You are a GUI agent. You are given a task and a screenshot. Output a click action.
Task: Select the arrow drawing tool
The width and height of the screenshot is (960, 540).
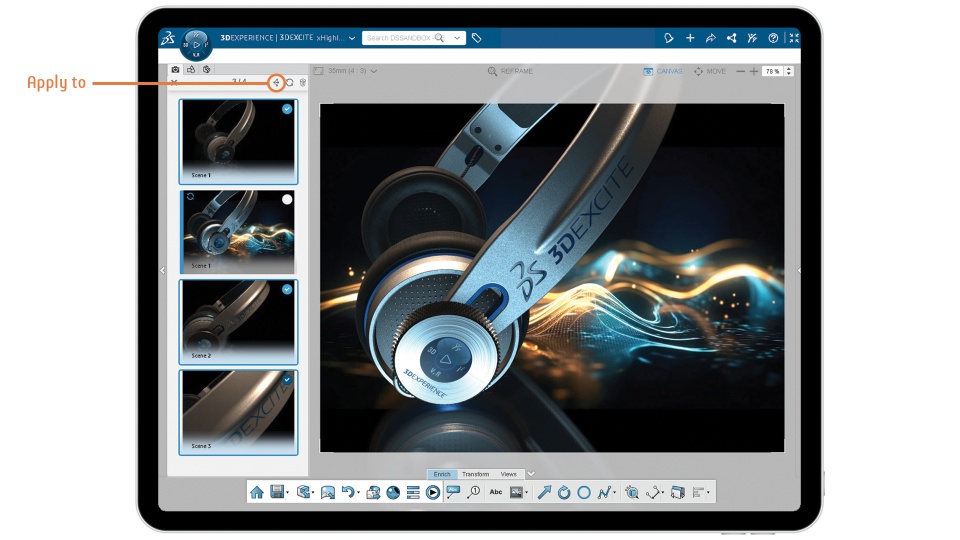coord(544,492)
